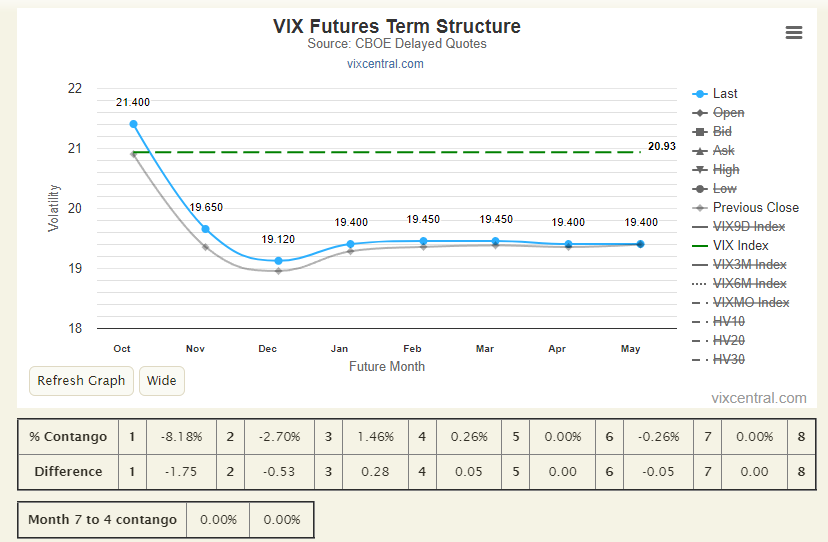This screenshot has width=828, height=542.
Task: Enable the HV30 legend entry
Action: (x=729, y=360)
